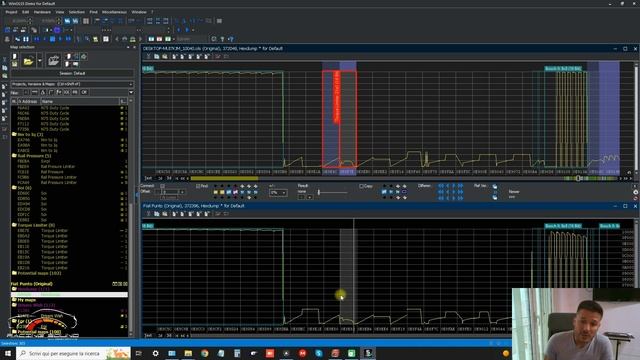The width and height of the screenshot is (640, 360).
Task: Open the Projects, Versions & Maps dropdown
Action: (x=72, y=84)
